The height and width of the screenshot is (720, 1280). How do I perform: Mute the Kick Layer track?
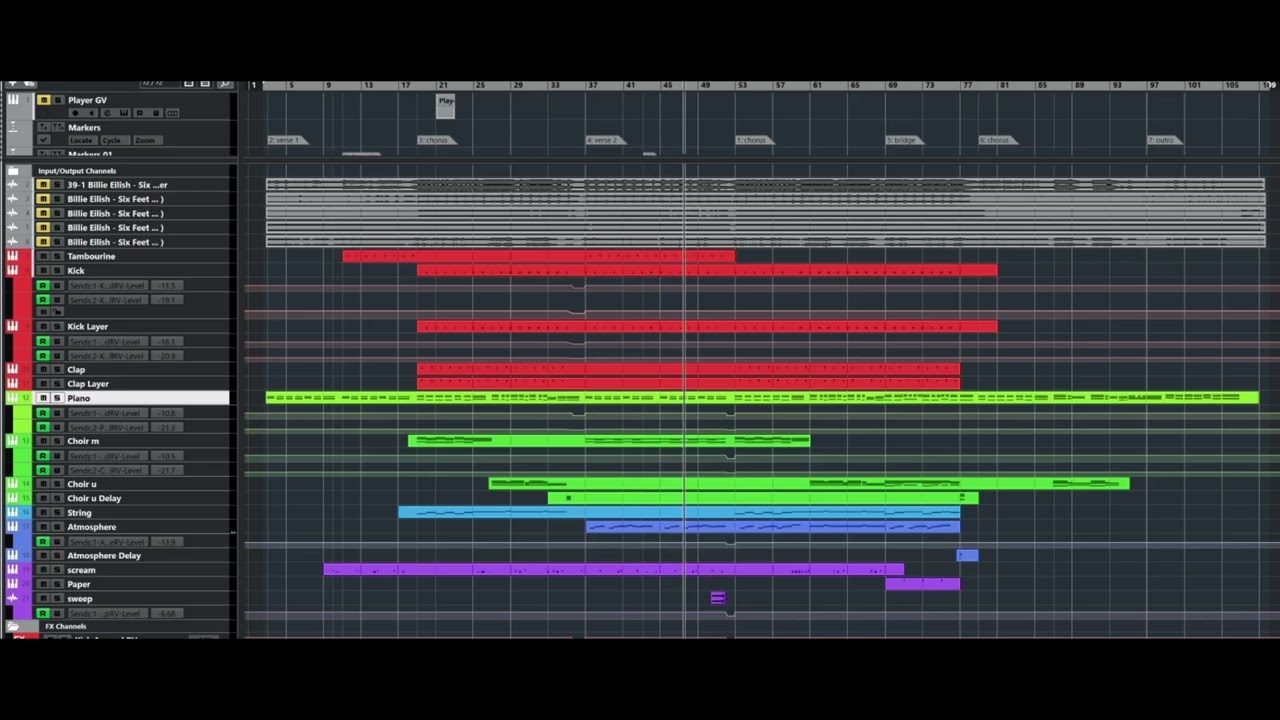[43, 326]
